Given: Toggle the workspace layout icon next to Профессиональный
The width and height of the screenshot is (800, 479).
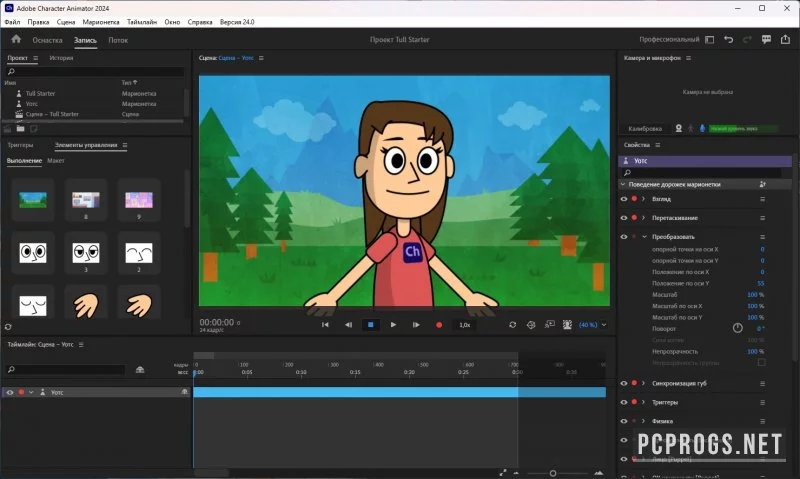Looking at the screenshot, I should coord(710,39).
